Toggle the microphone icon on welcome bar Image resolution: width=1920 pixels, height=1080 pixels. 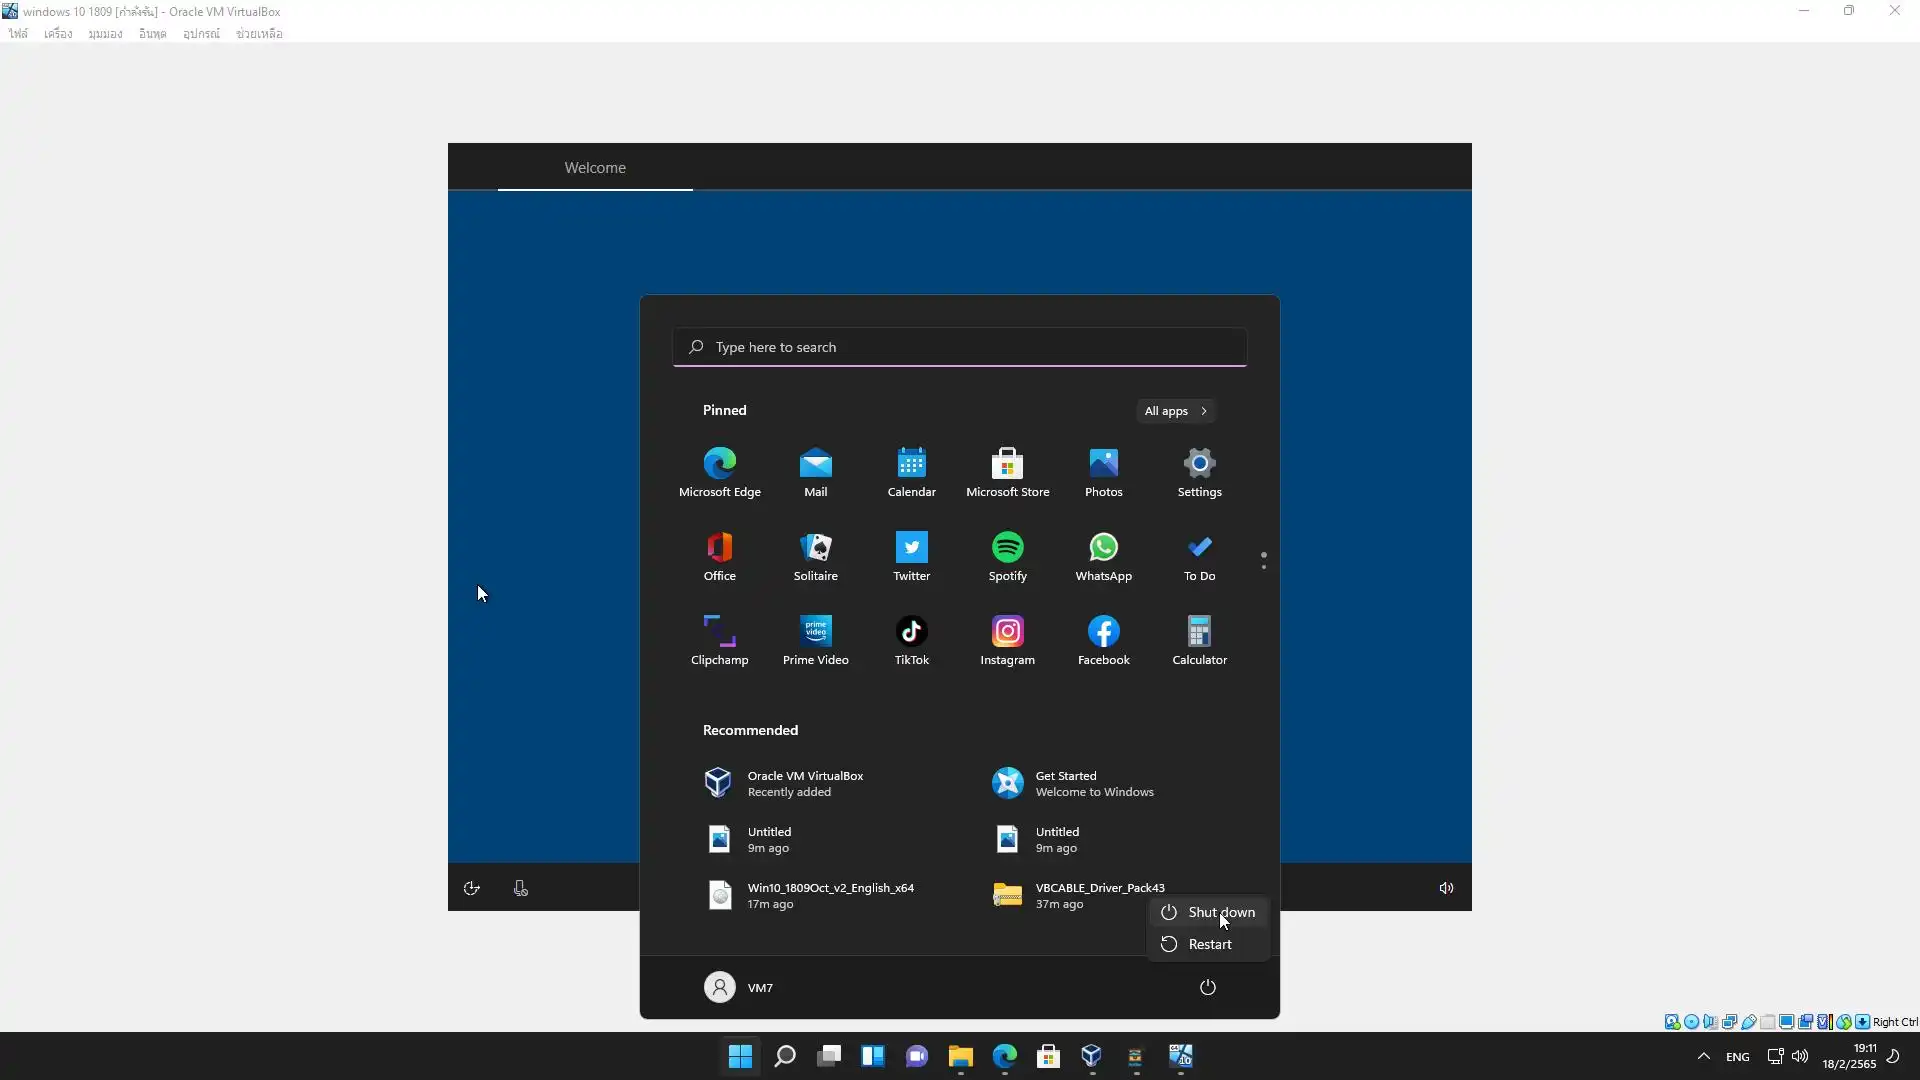click(x=520, y=888)
